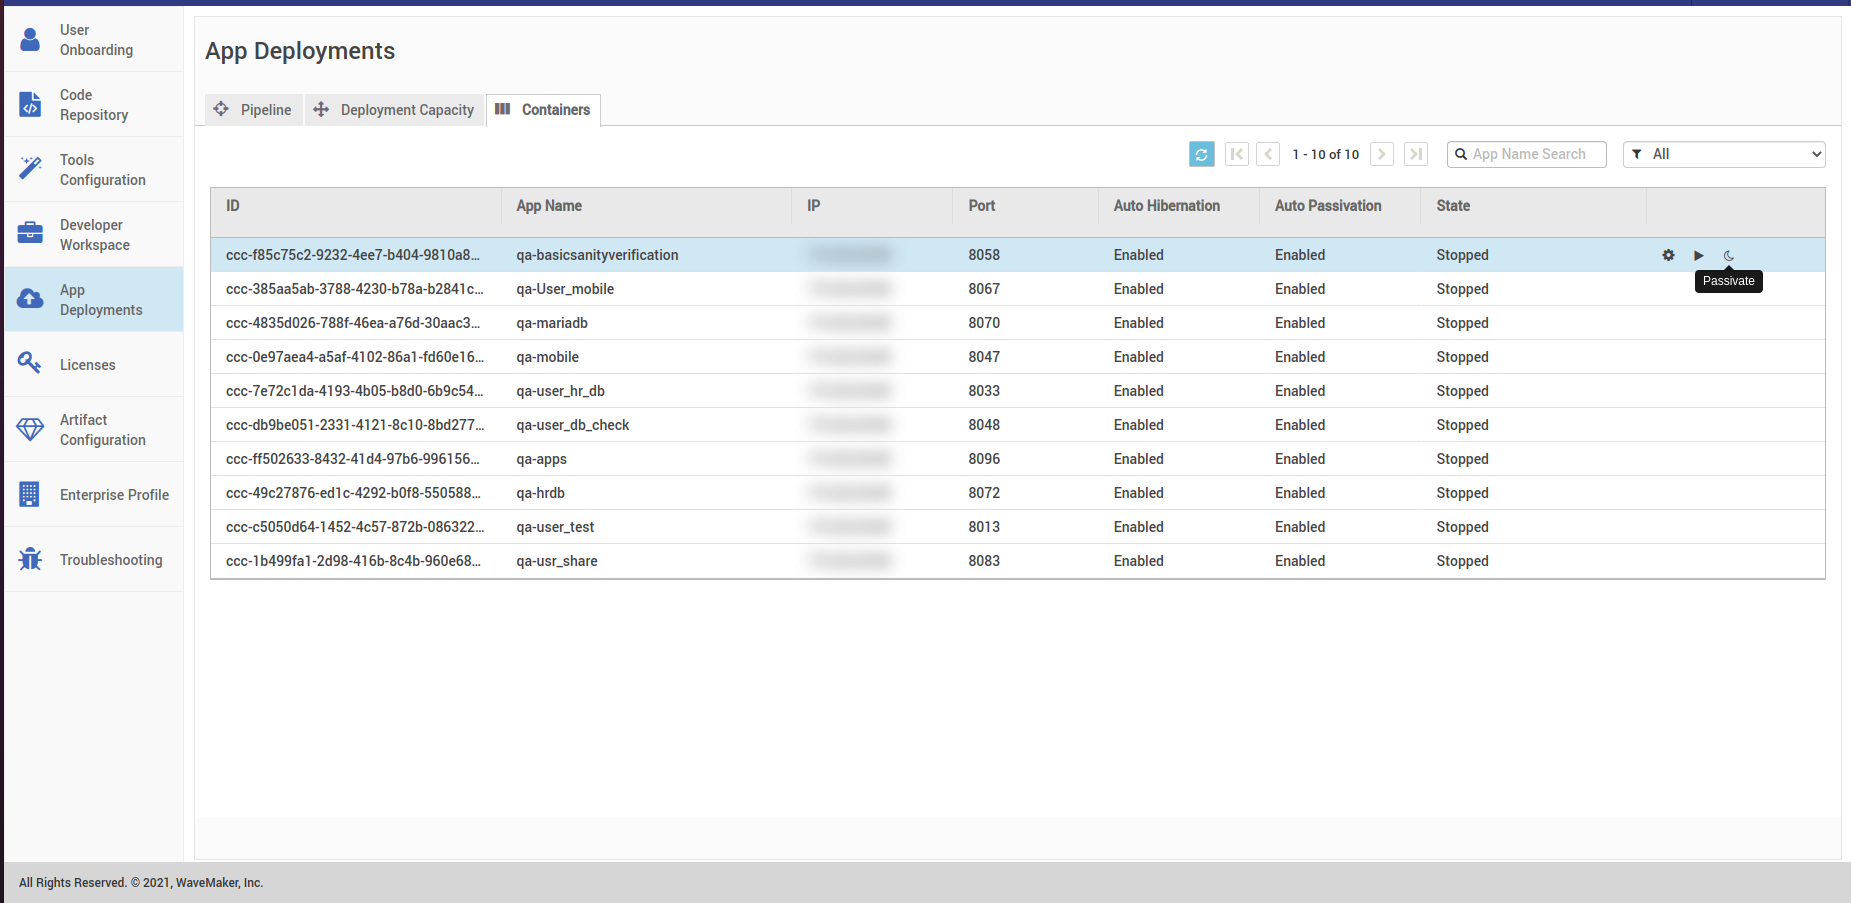Open the Deployment Capacity tab
This screenshot has width=1851, height=903.
click(394, 110)
